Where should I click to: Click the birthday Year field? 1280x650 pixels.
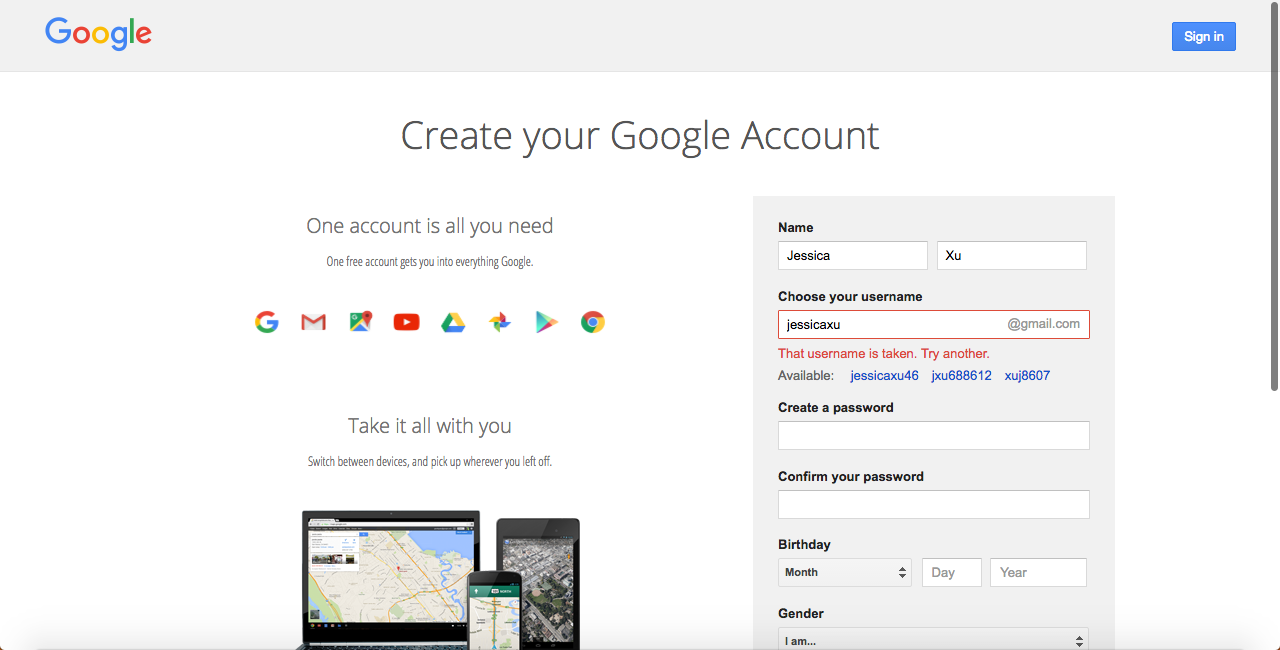click(1038, 572)
